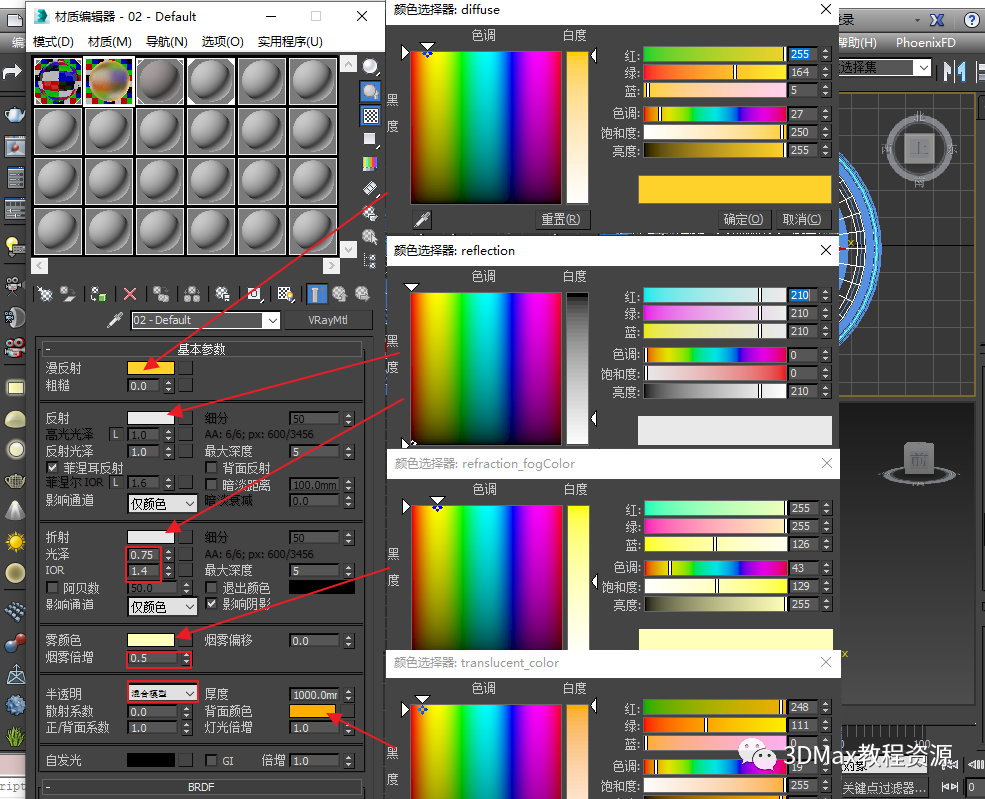Viewport: 985px width, 799px height.
Task: Click the Mirror tool icon in the main toolbar
Action: pos(954,71)
